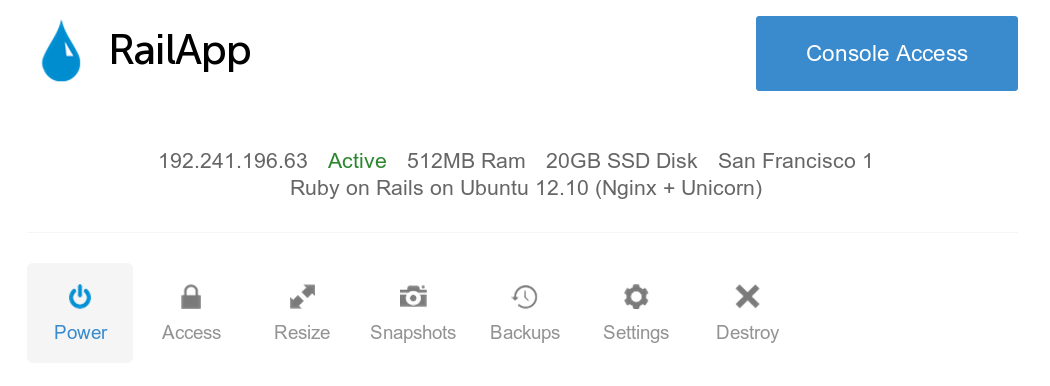Open the Snapshots camera icon
This screenshot has height=386, width=1050.
point(413,296)
